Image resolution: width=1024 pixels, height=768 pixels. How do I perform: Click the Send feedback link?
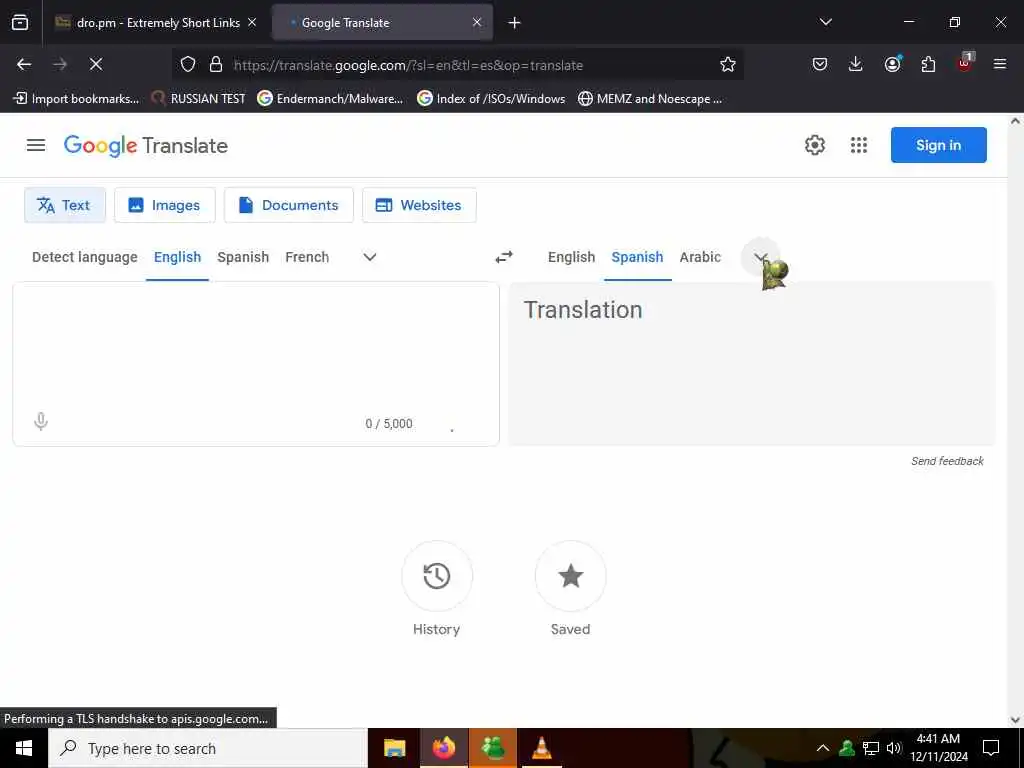[x=947, y=461]
